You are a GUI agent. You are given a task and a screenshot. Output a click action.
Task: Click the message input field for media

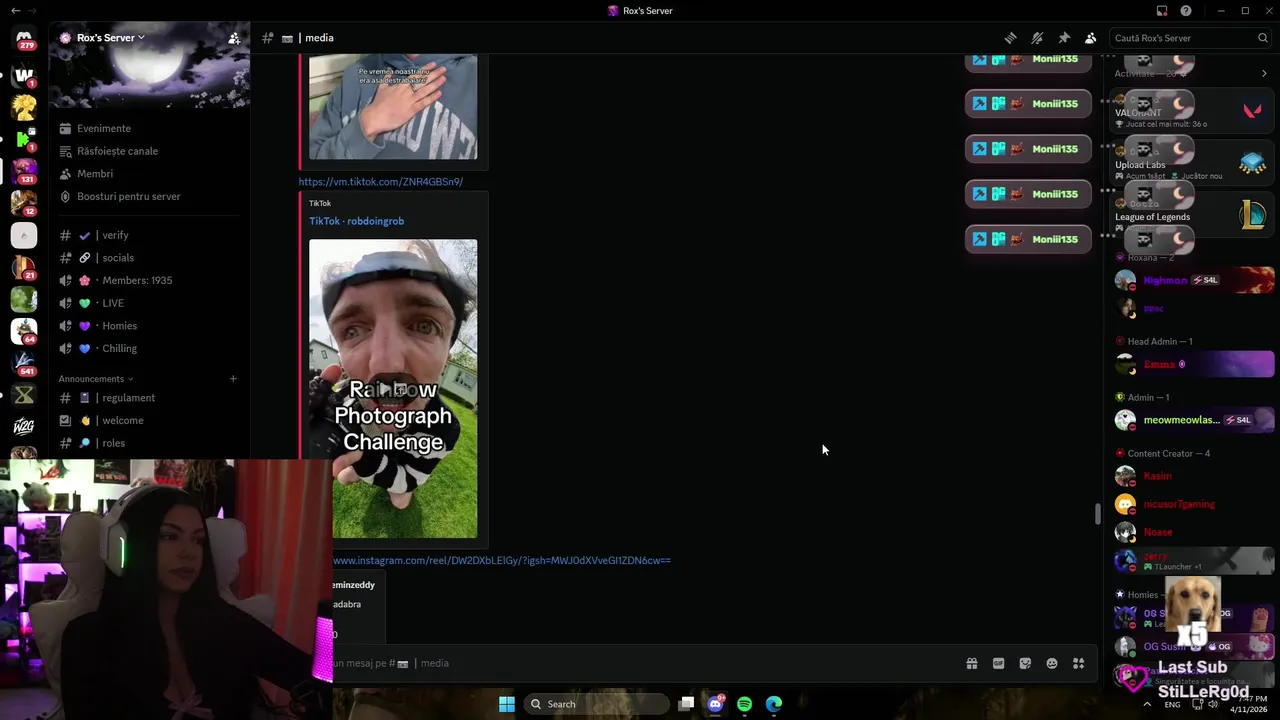(x=640, y=663)
